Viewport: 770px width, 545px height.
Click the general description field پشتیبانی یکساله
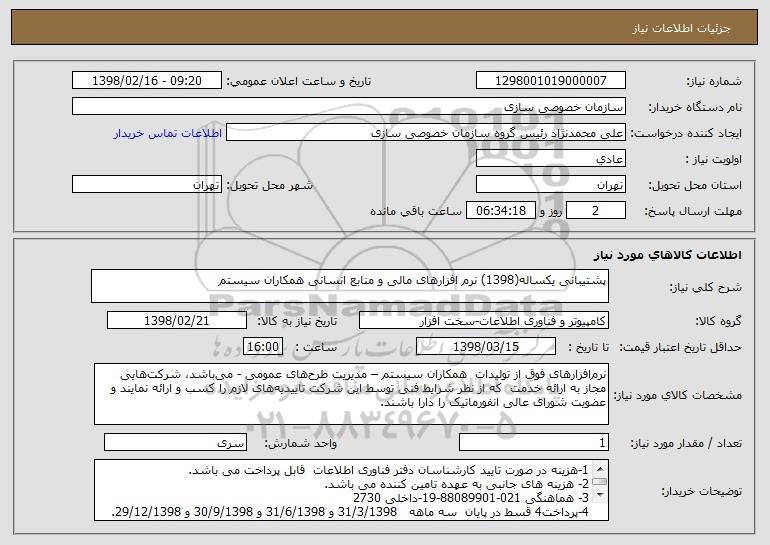[x=350, y=286]
